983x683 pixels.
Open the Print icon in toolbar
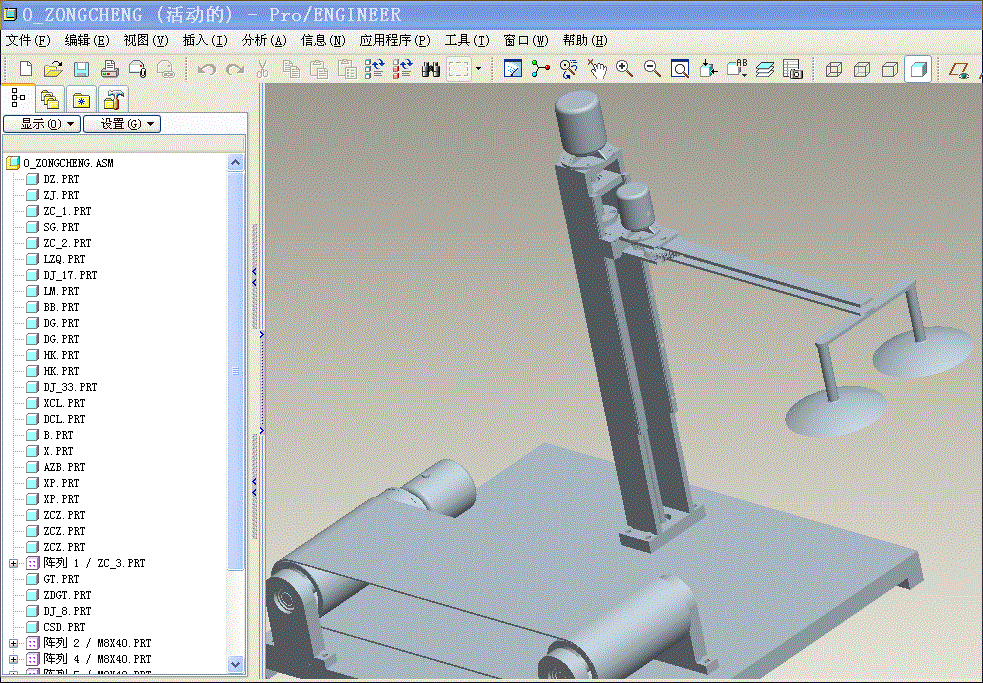[x=110, y=69]
